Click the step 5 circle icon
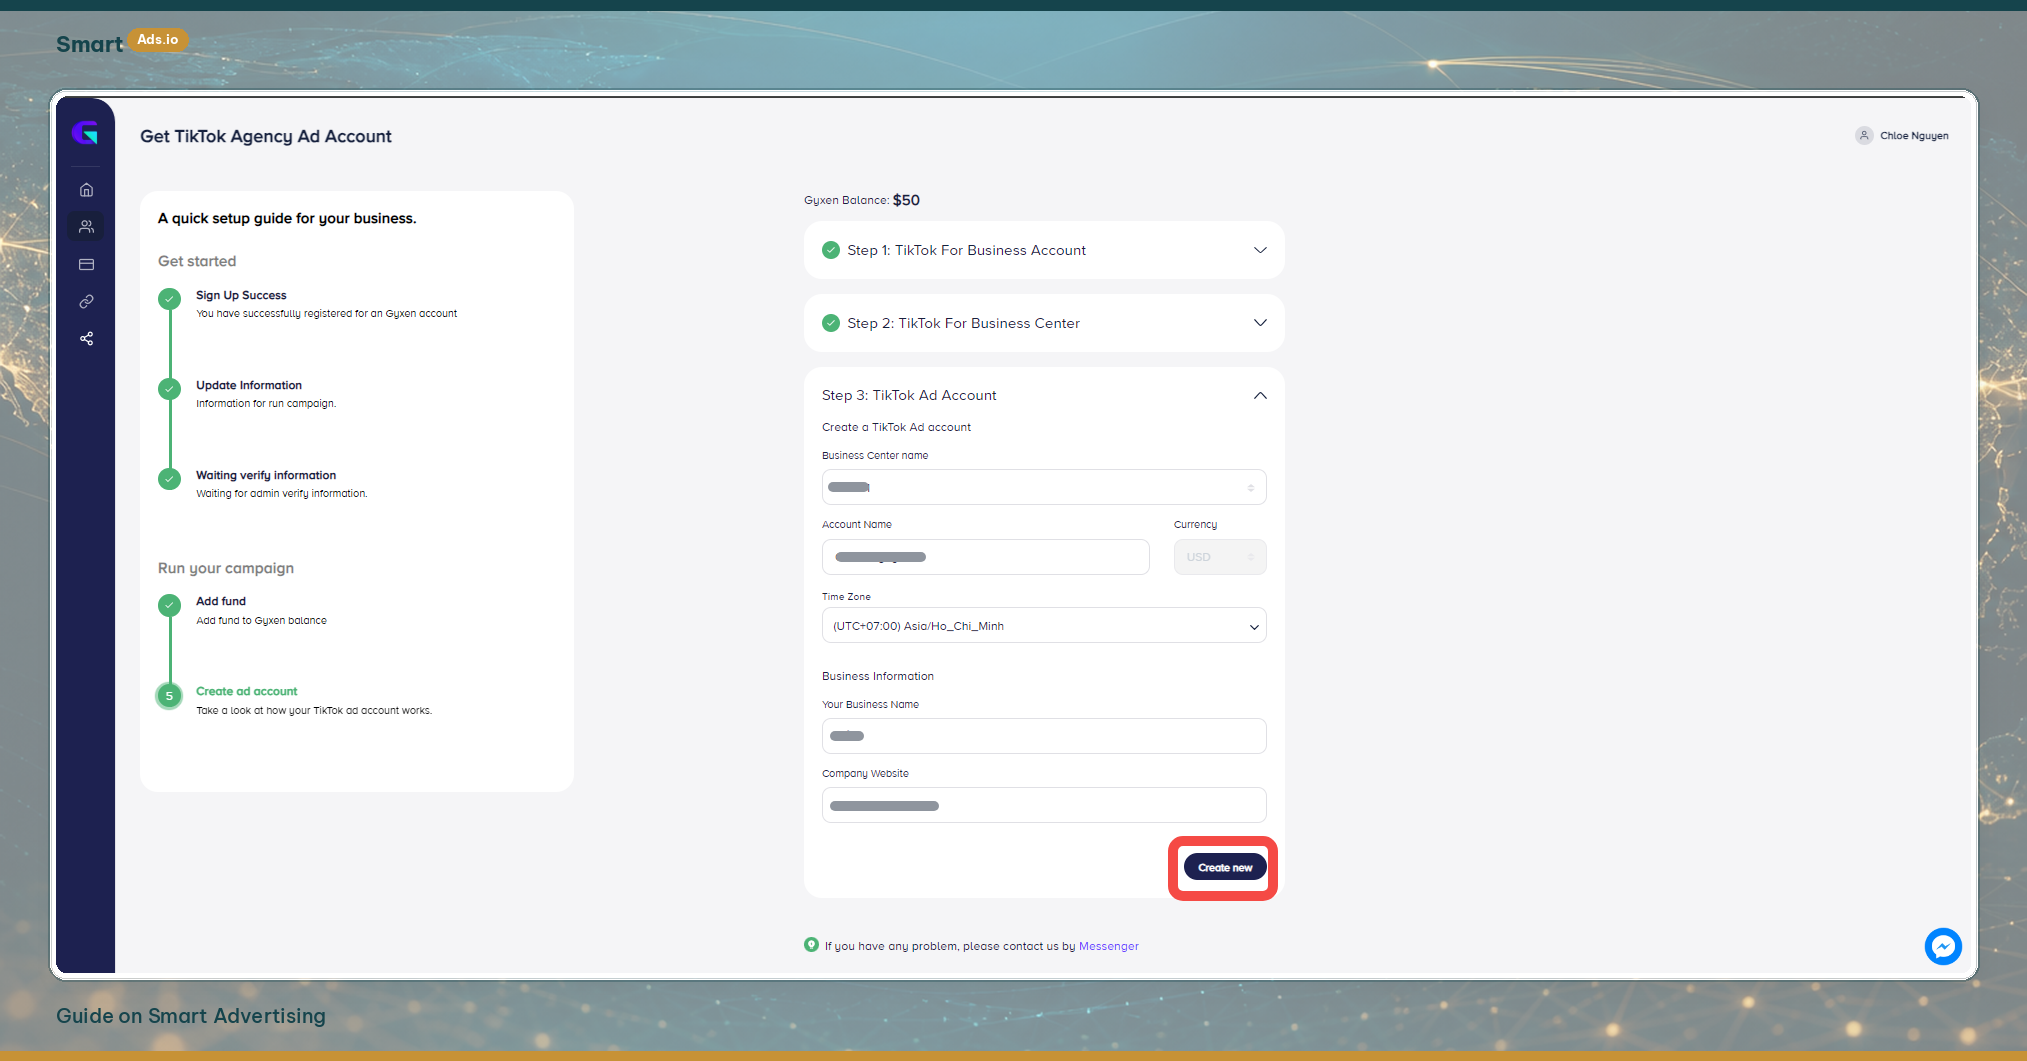Image resolution: width=2027 pixels, height=1061 pixels. 170,696
